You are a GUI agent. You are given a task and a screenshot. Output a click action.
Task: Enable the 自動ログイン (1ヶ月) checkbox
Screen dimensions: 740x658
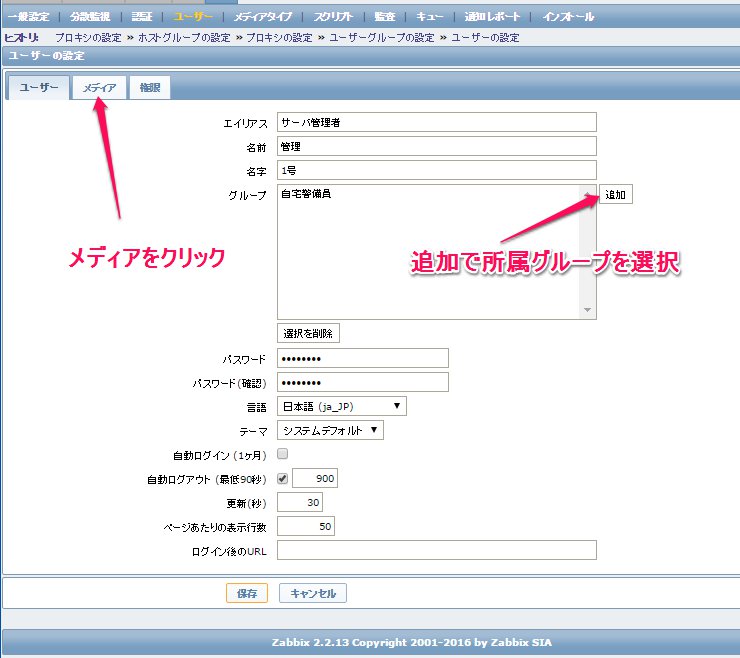click(x=282, y=454)
